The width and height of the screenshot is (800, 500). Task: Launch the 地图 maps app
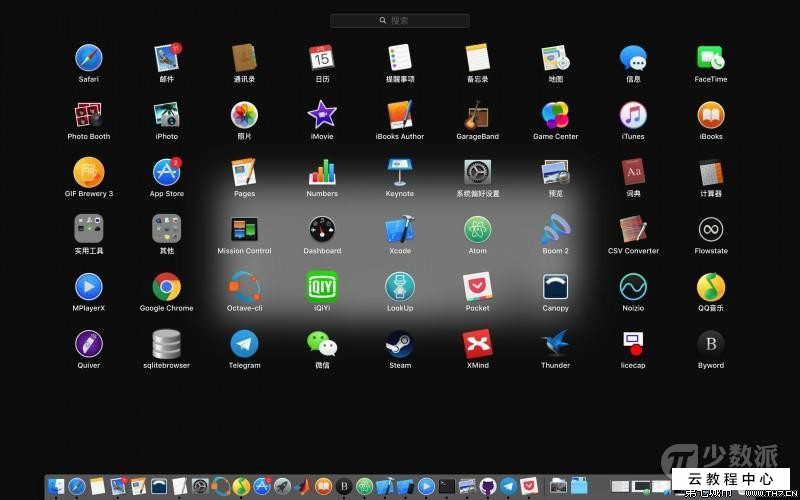[556, 58]
